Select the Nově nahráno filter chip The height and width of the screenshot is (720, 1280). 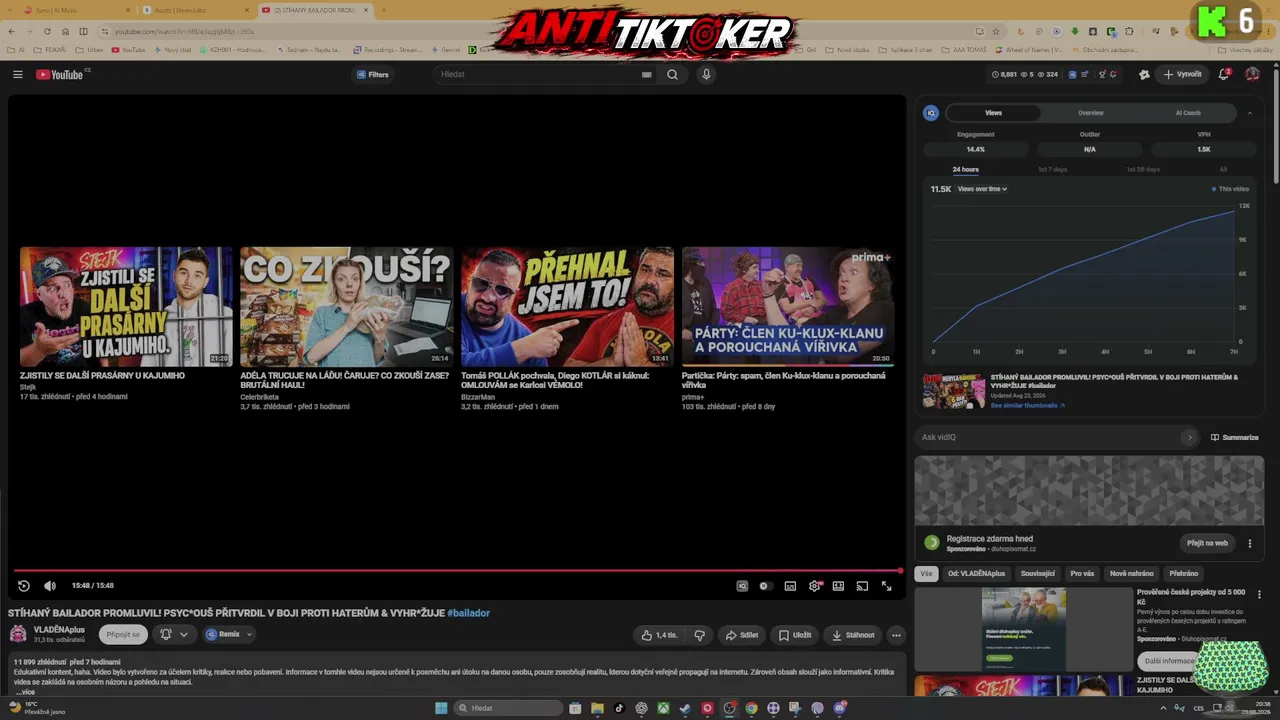(x=1132, y=574)
